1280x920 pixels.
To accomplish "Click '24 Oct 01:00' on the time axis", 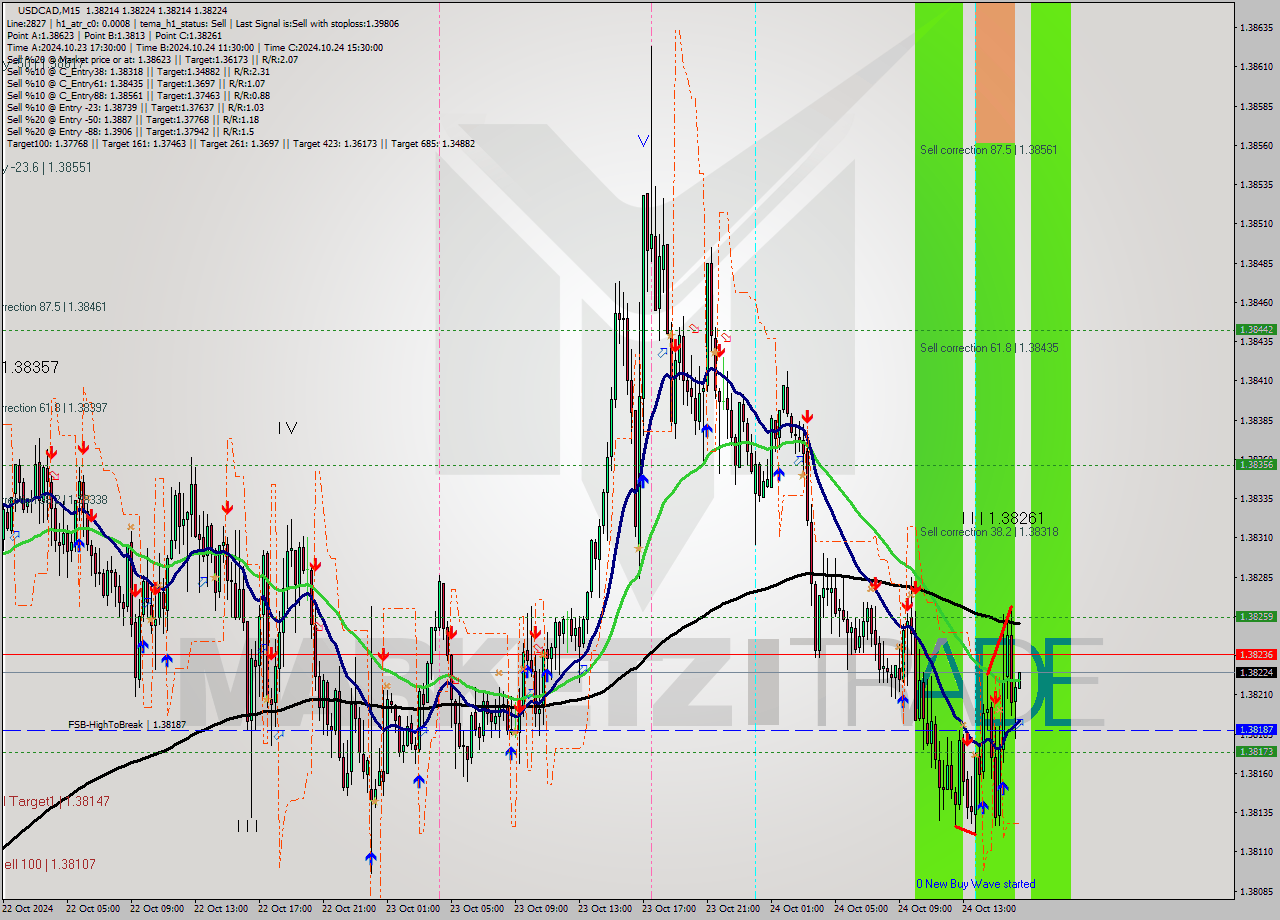I will pyautogui.click(x=797, y=909).
